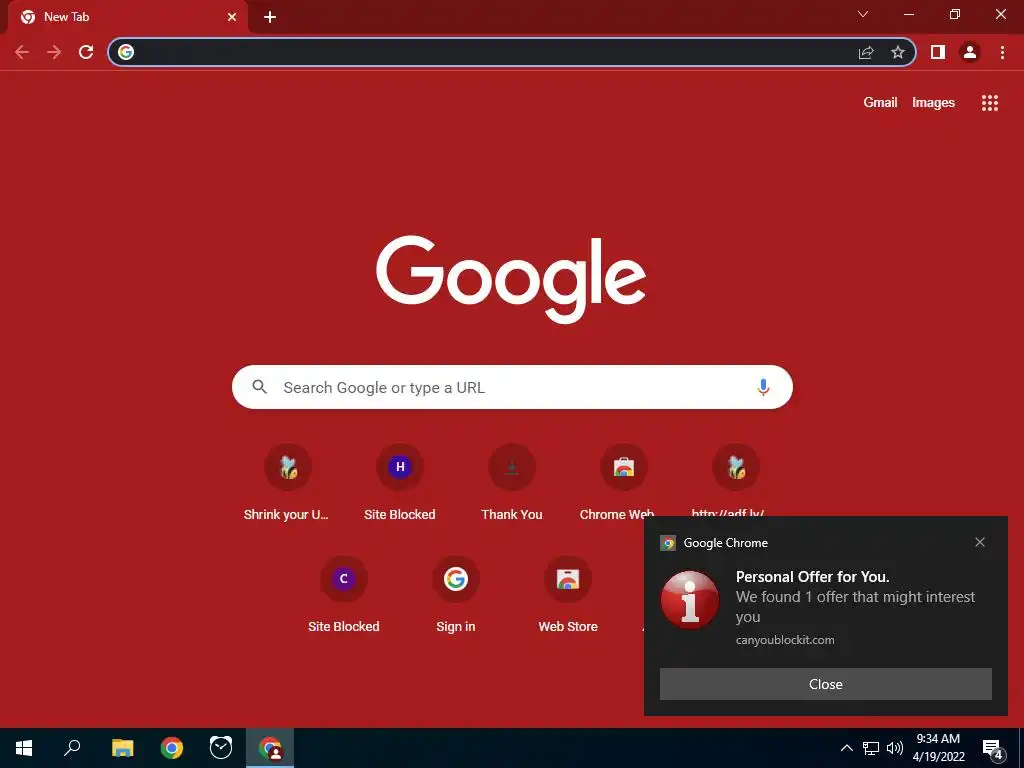Bookmark this tab with the star icon
The width and height of the screenshot is (1024, 768).
pos(898,52)
